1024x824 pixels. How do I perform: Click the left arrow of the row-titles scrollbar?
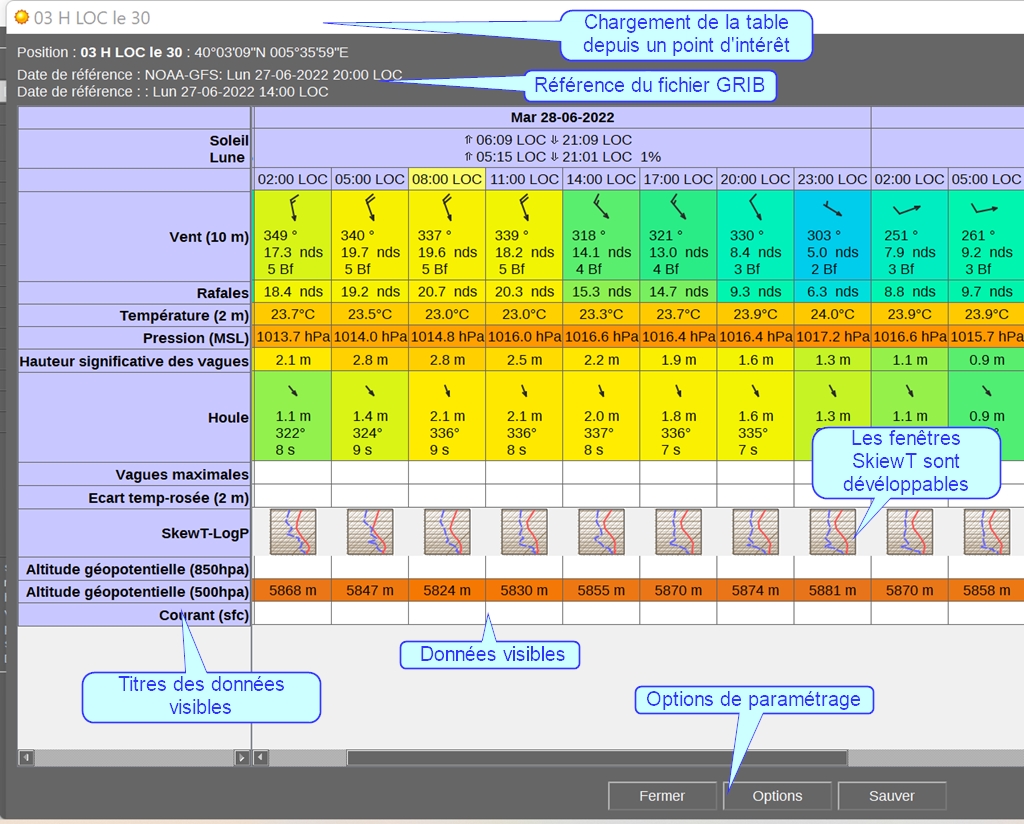26,758
